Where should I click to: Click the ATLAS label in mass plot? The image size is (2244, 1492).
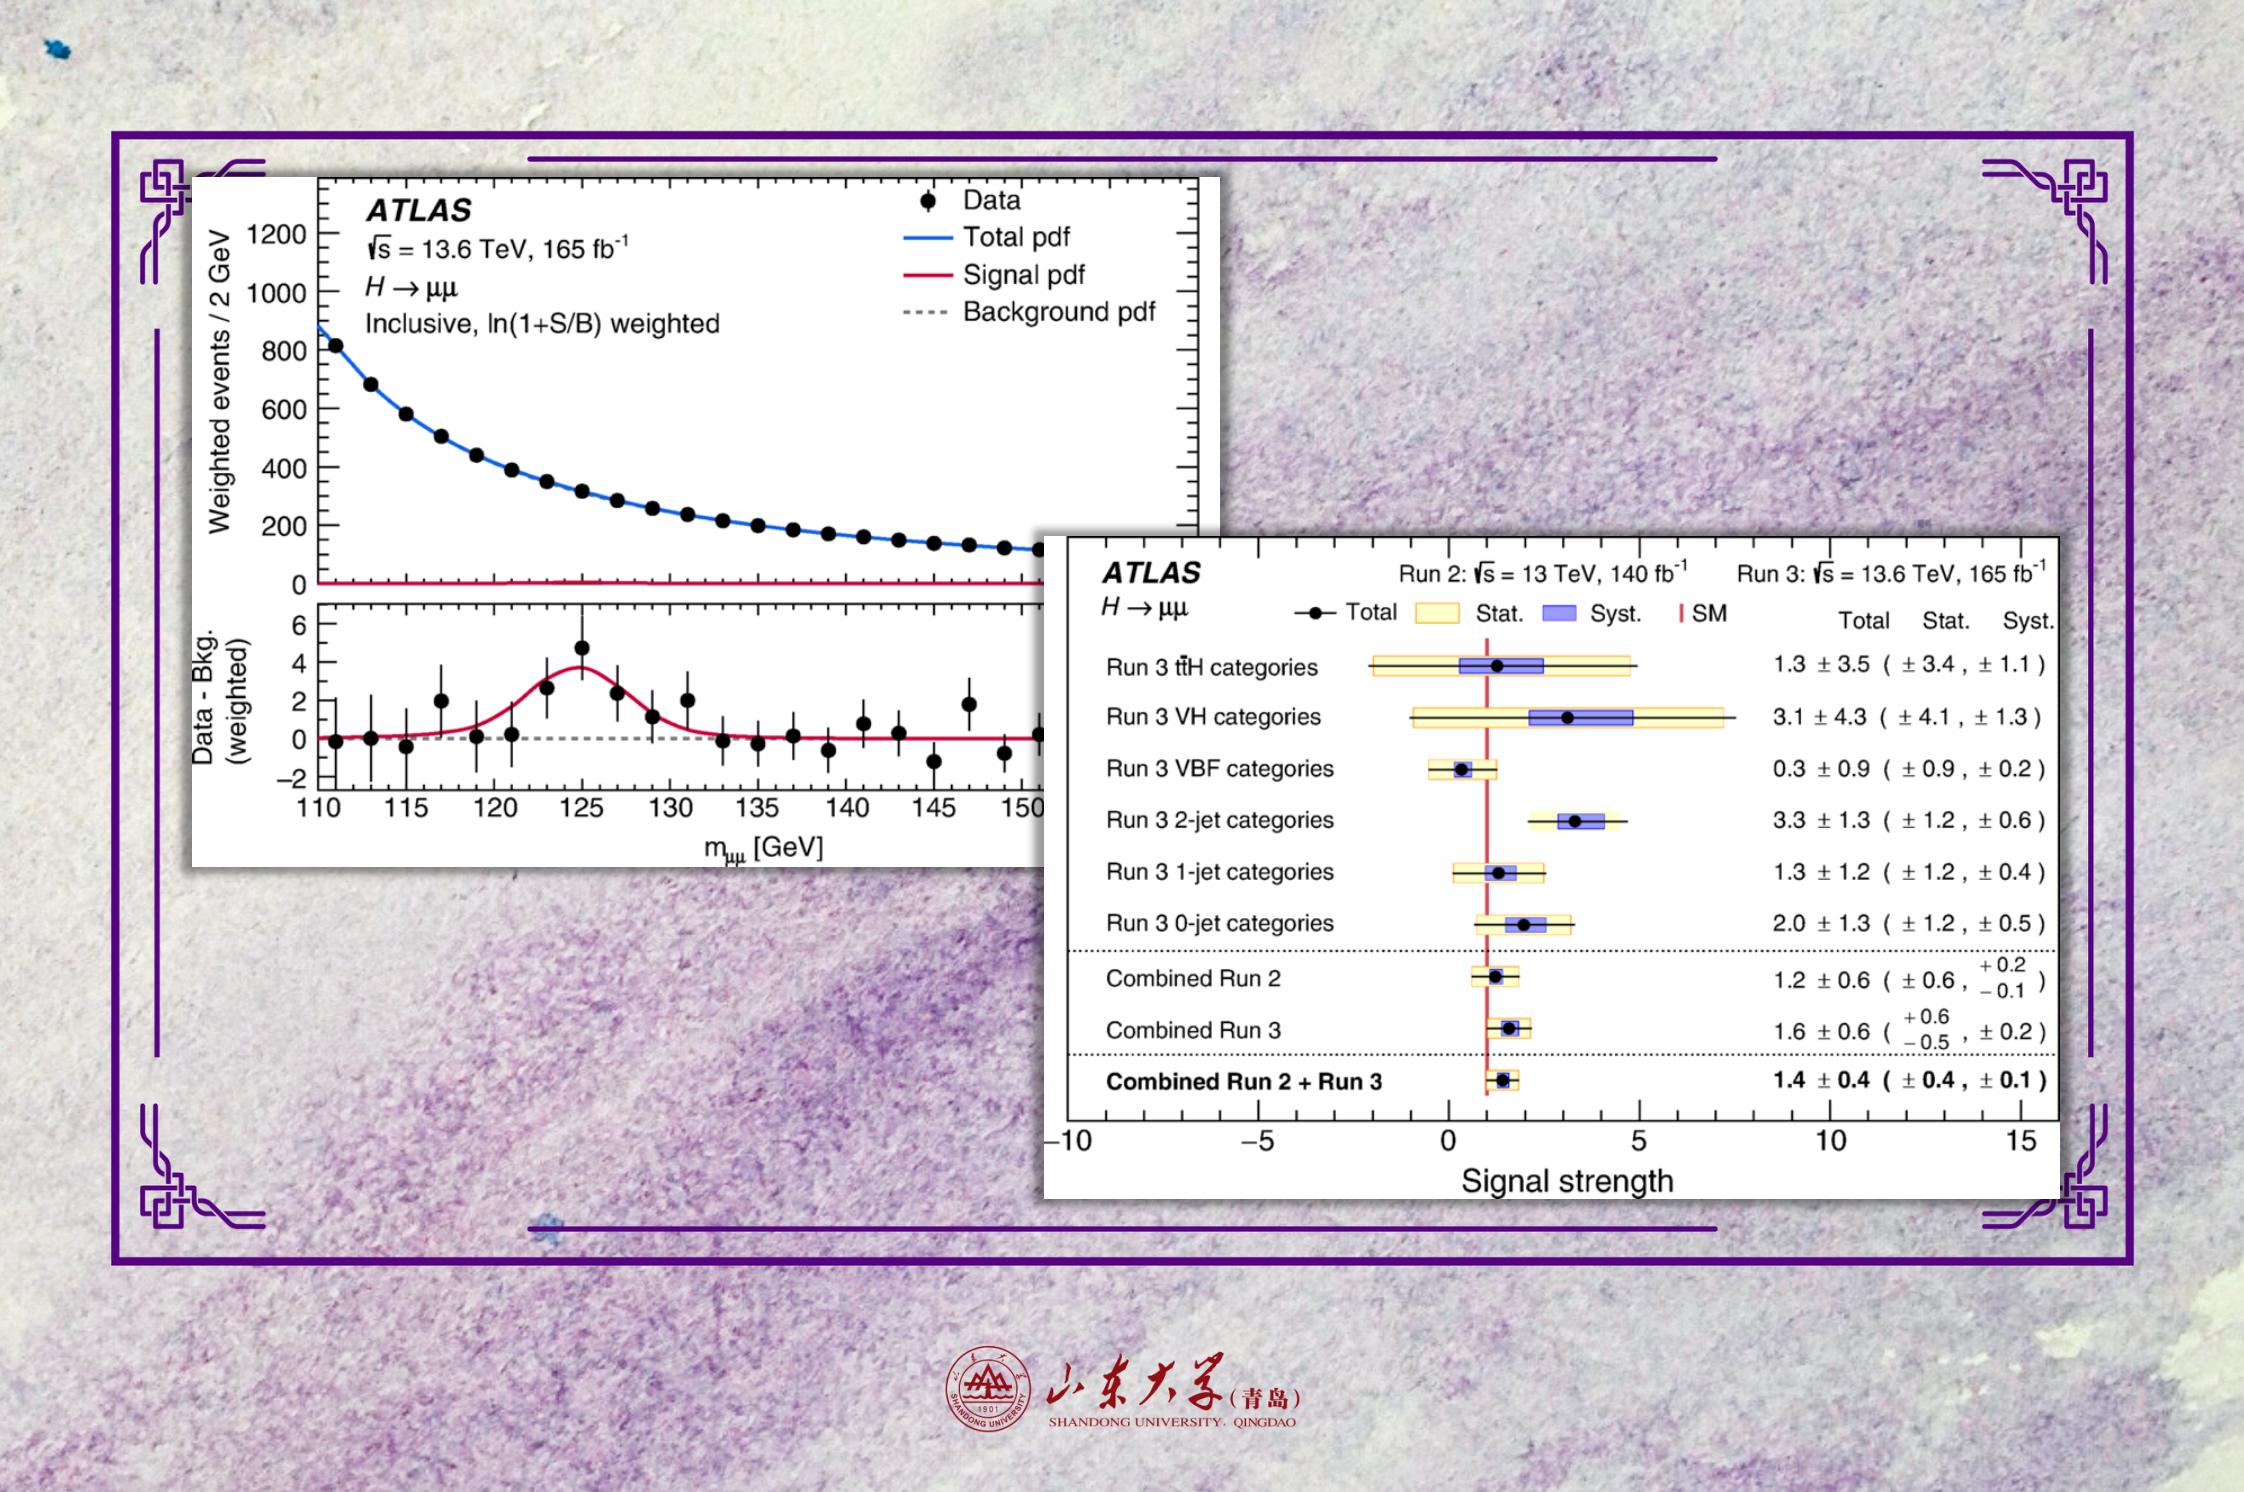(x=419, y=210)
